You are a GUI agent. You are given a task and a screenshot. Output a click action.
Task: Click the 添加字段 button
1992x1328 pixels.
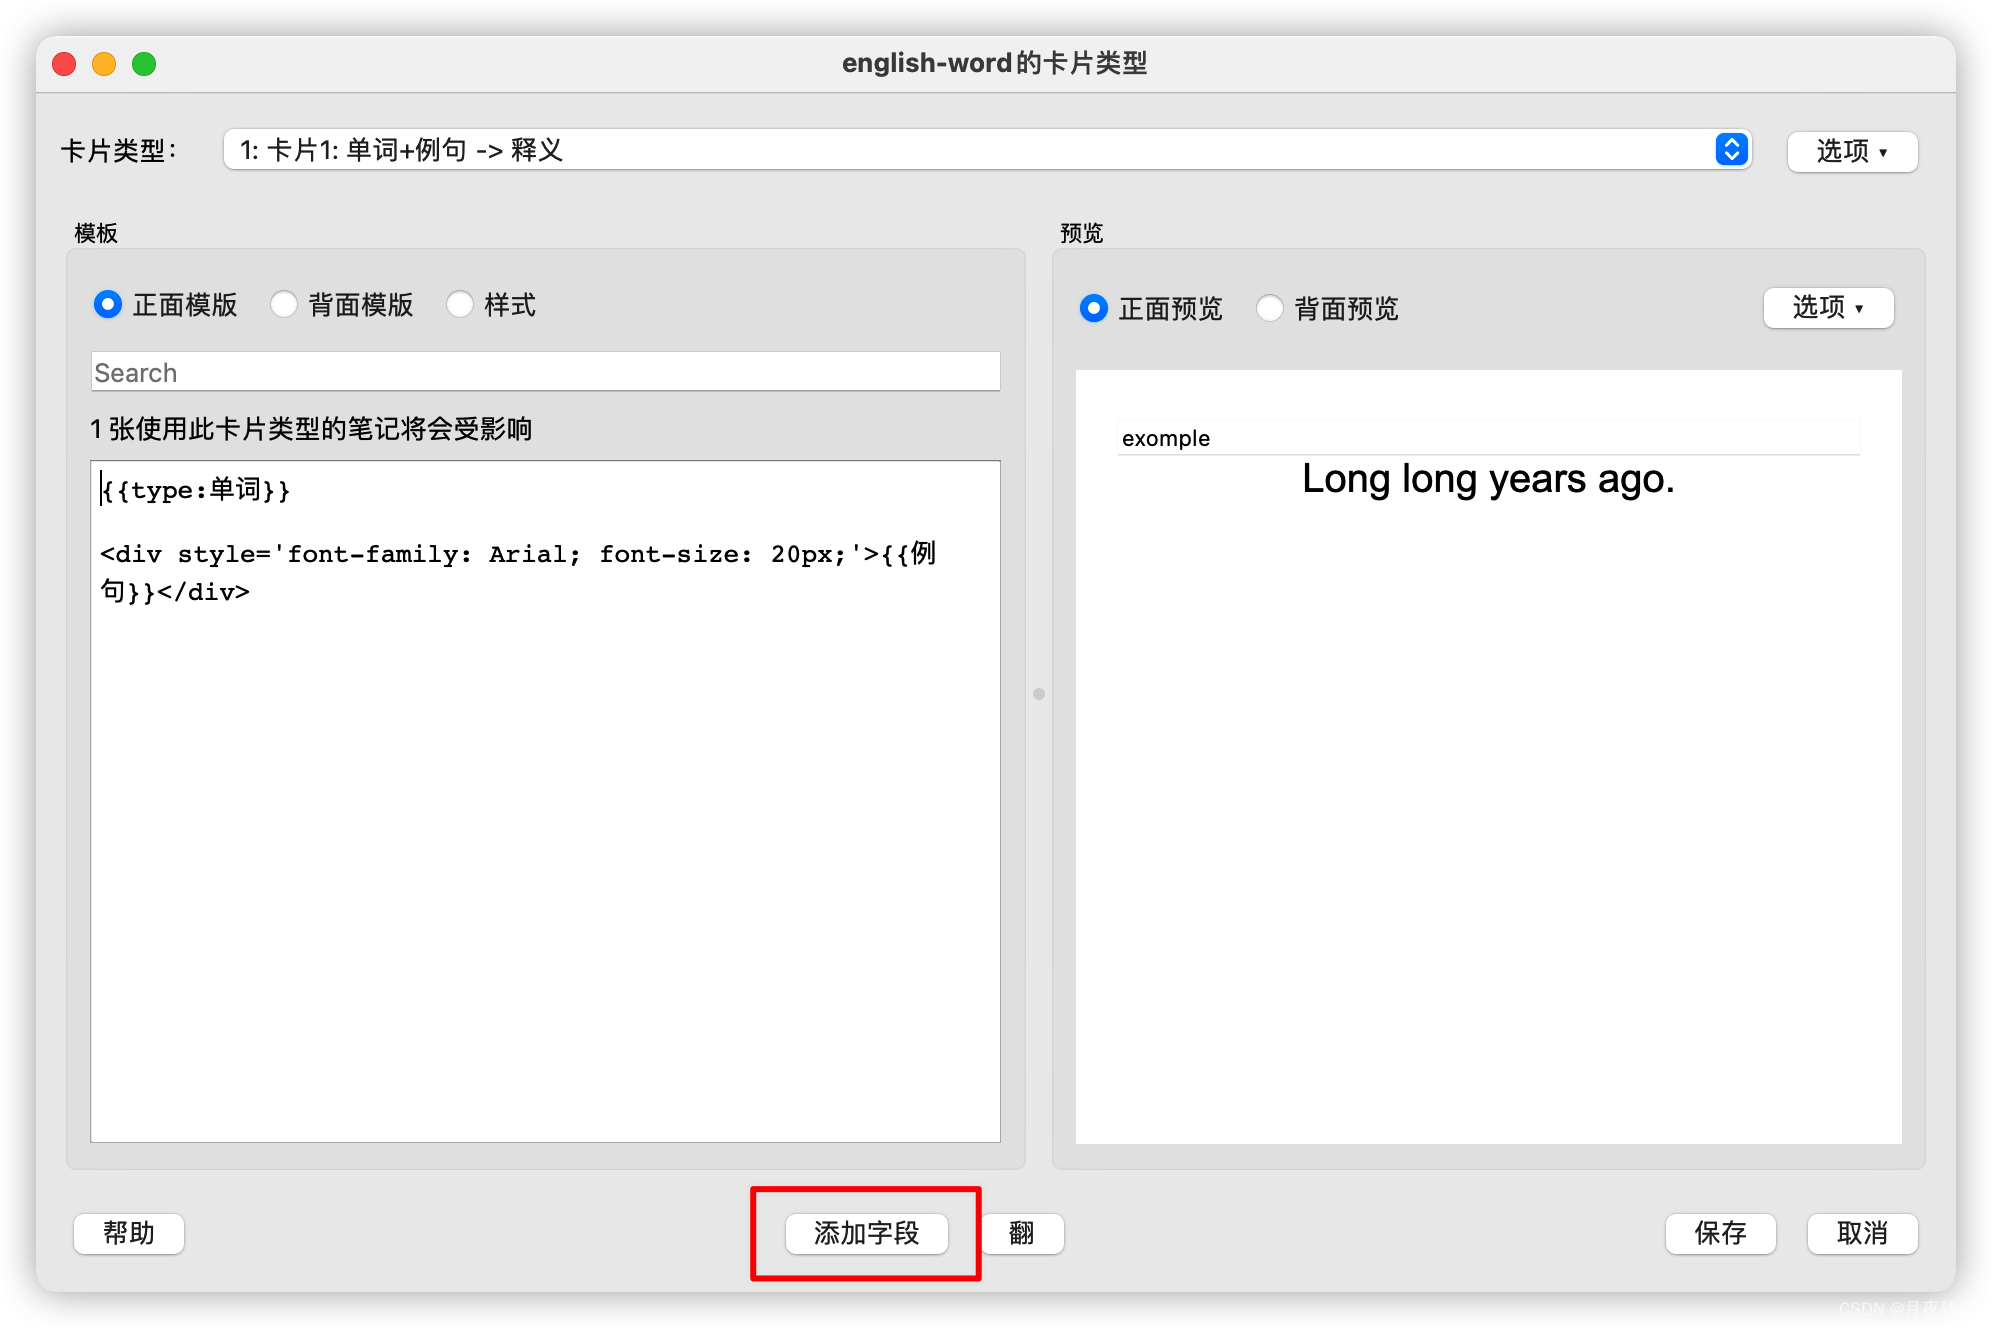[x=866, y=1233]
